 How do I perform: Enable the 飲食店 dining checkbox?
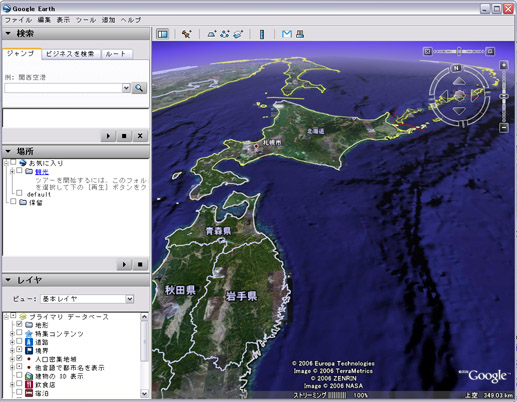coord(19,384)
